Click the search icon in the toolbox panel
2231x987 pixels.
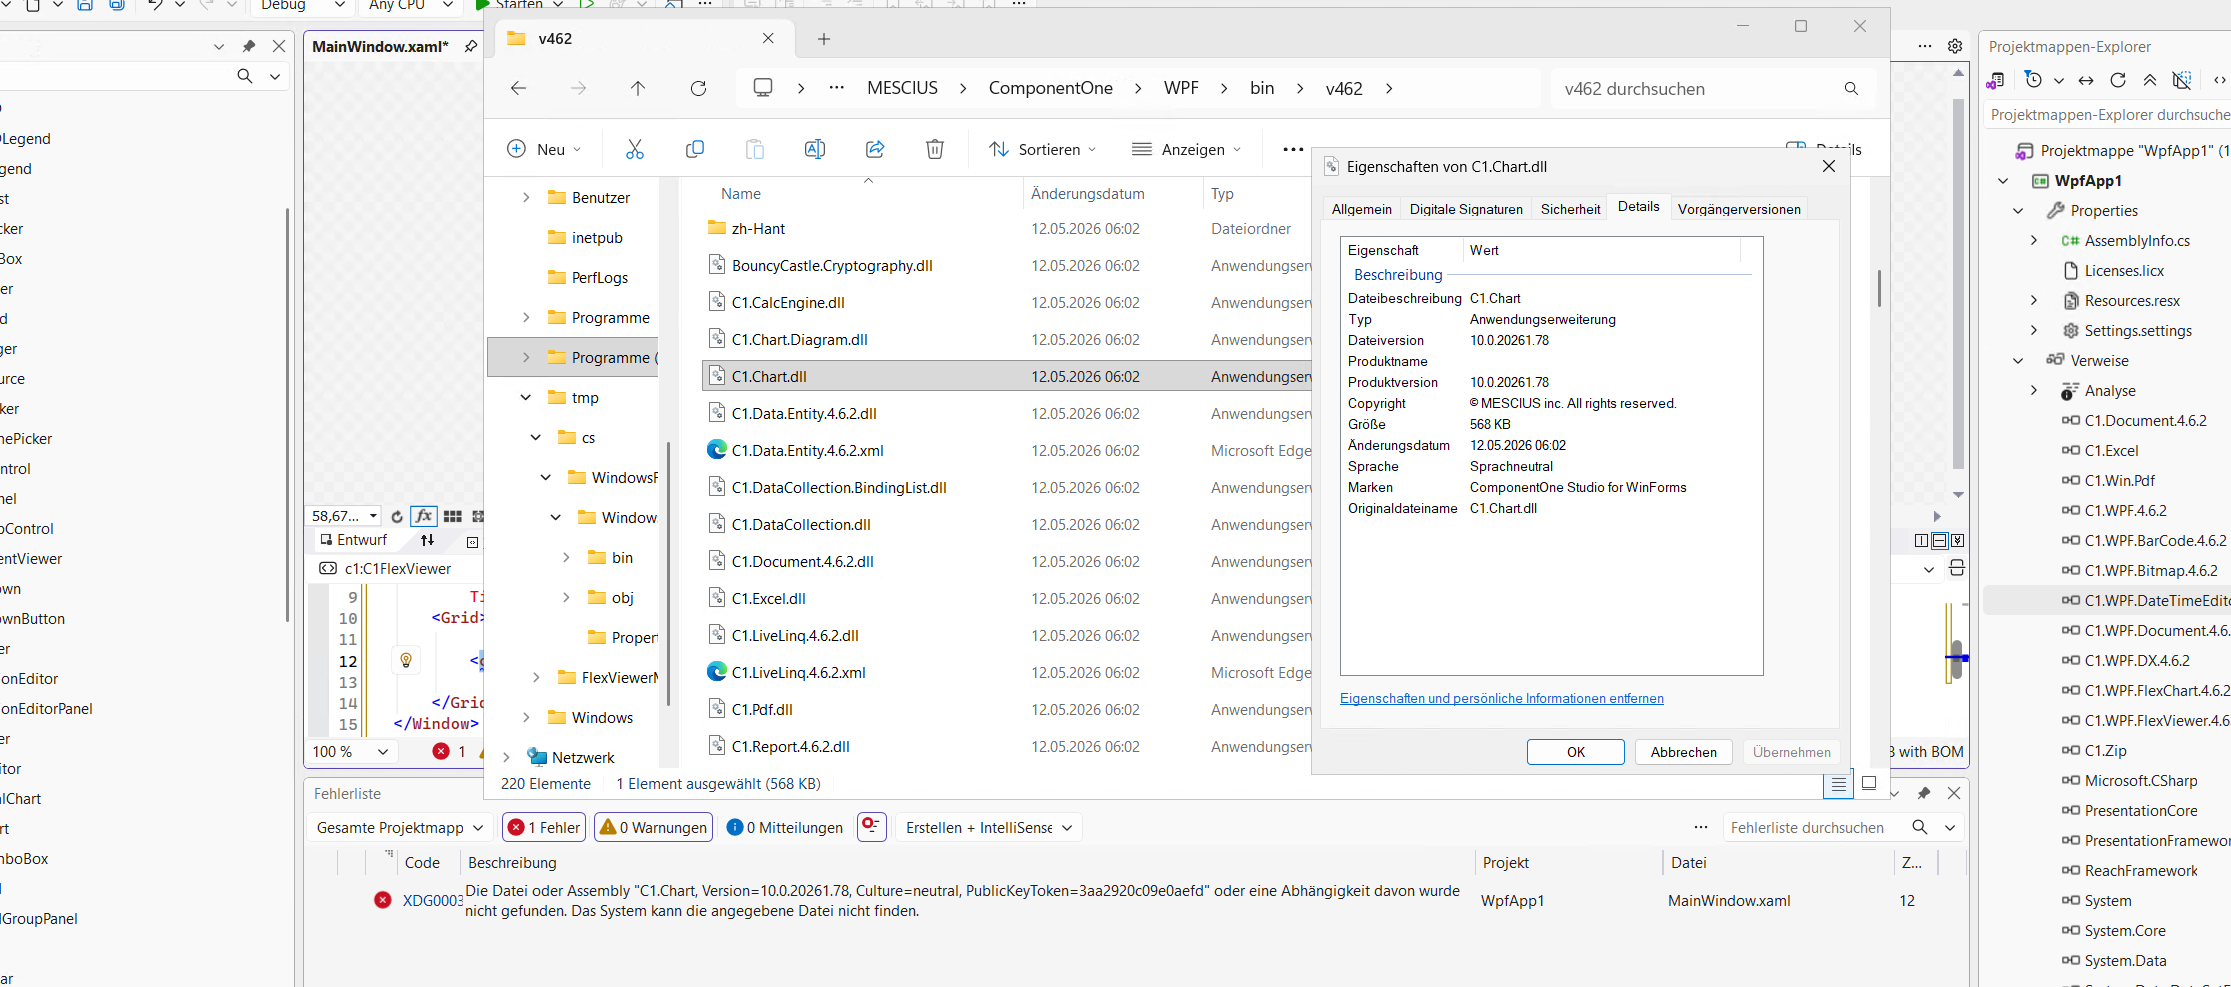[244, 76]
